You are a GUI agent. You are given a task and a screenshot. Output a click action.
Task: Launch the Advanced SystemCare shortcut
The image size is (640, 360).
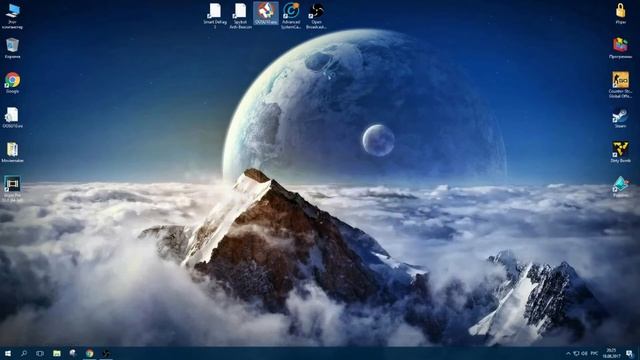pyautogui.click(x=291, y=15)
